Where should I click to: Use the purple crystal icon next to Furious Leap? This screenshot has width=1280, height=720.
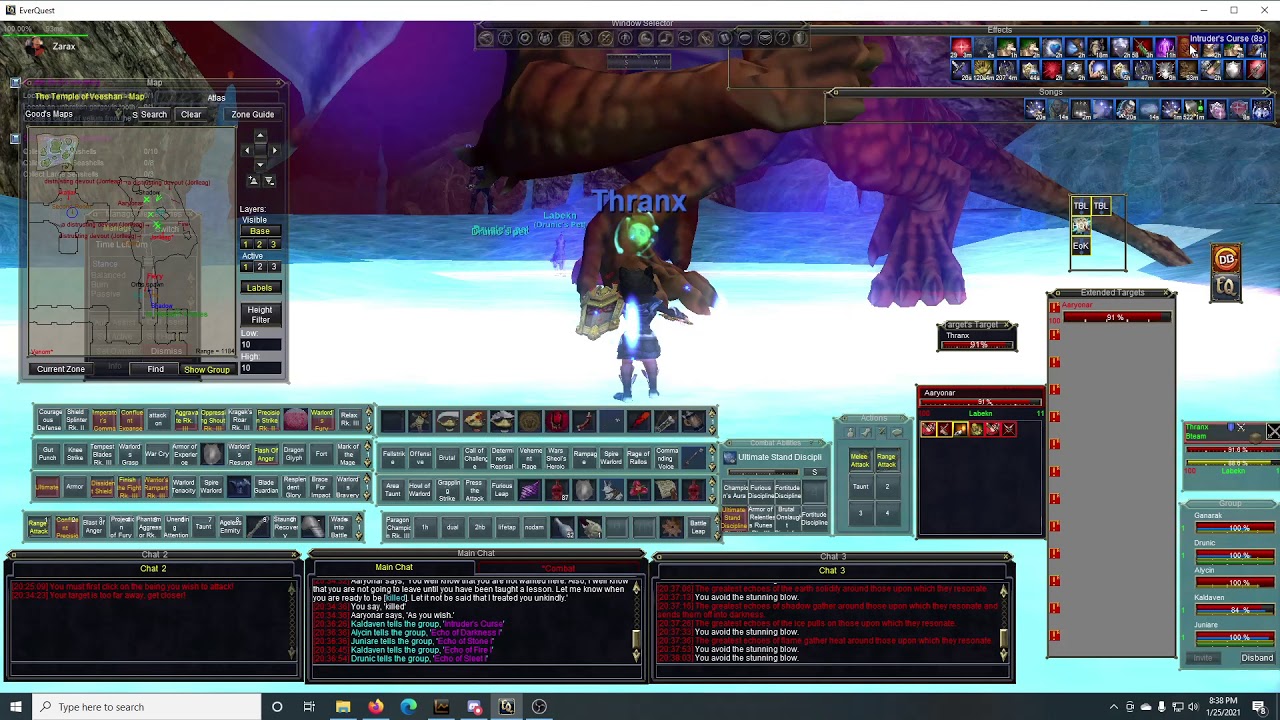pyautogui.click(x=529, y=490)
